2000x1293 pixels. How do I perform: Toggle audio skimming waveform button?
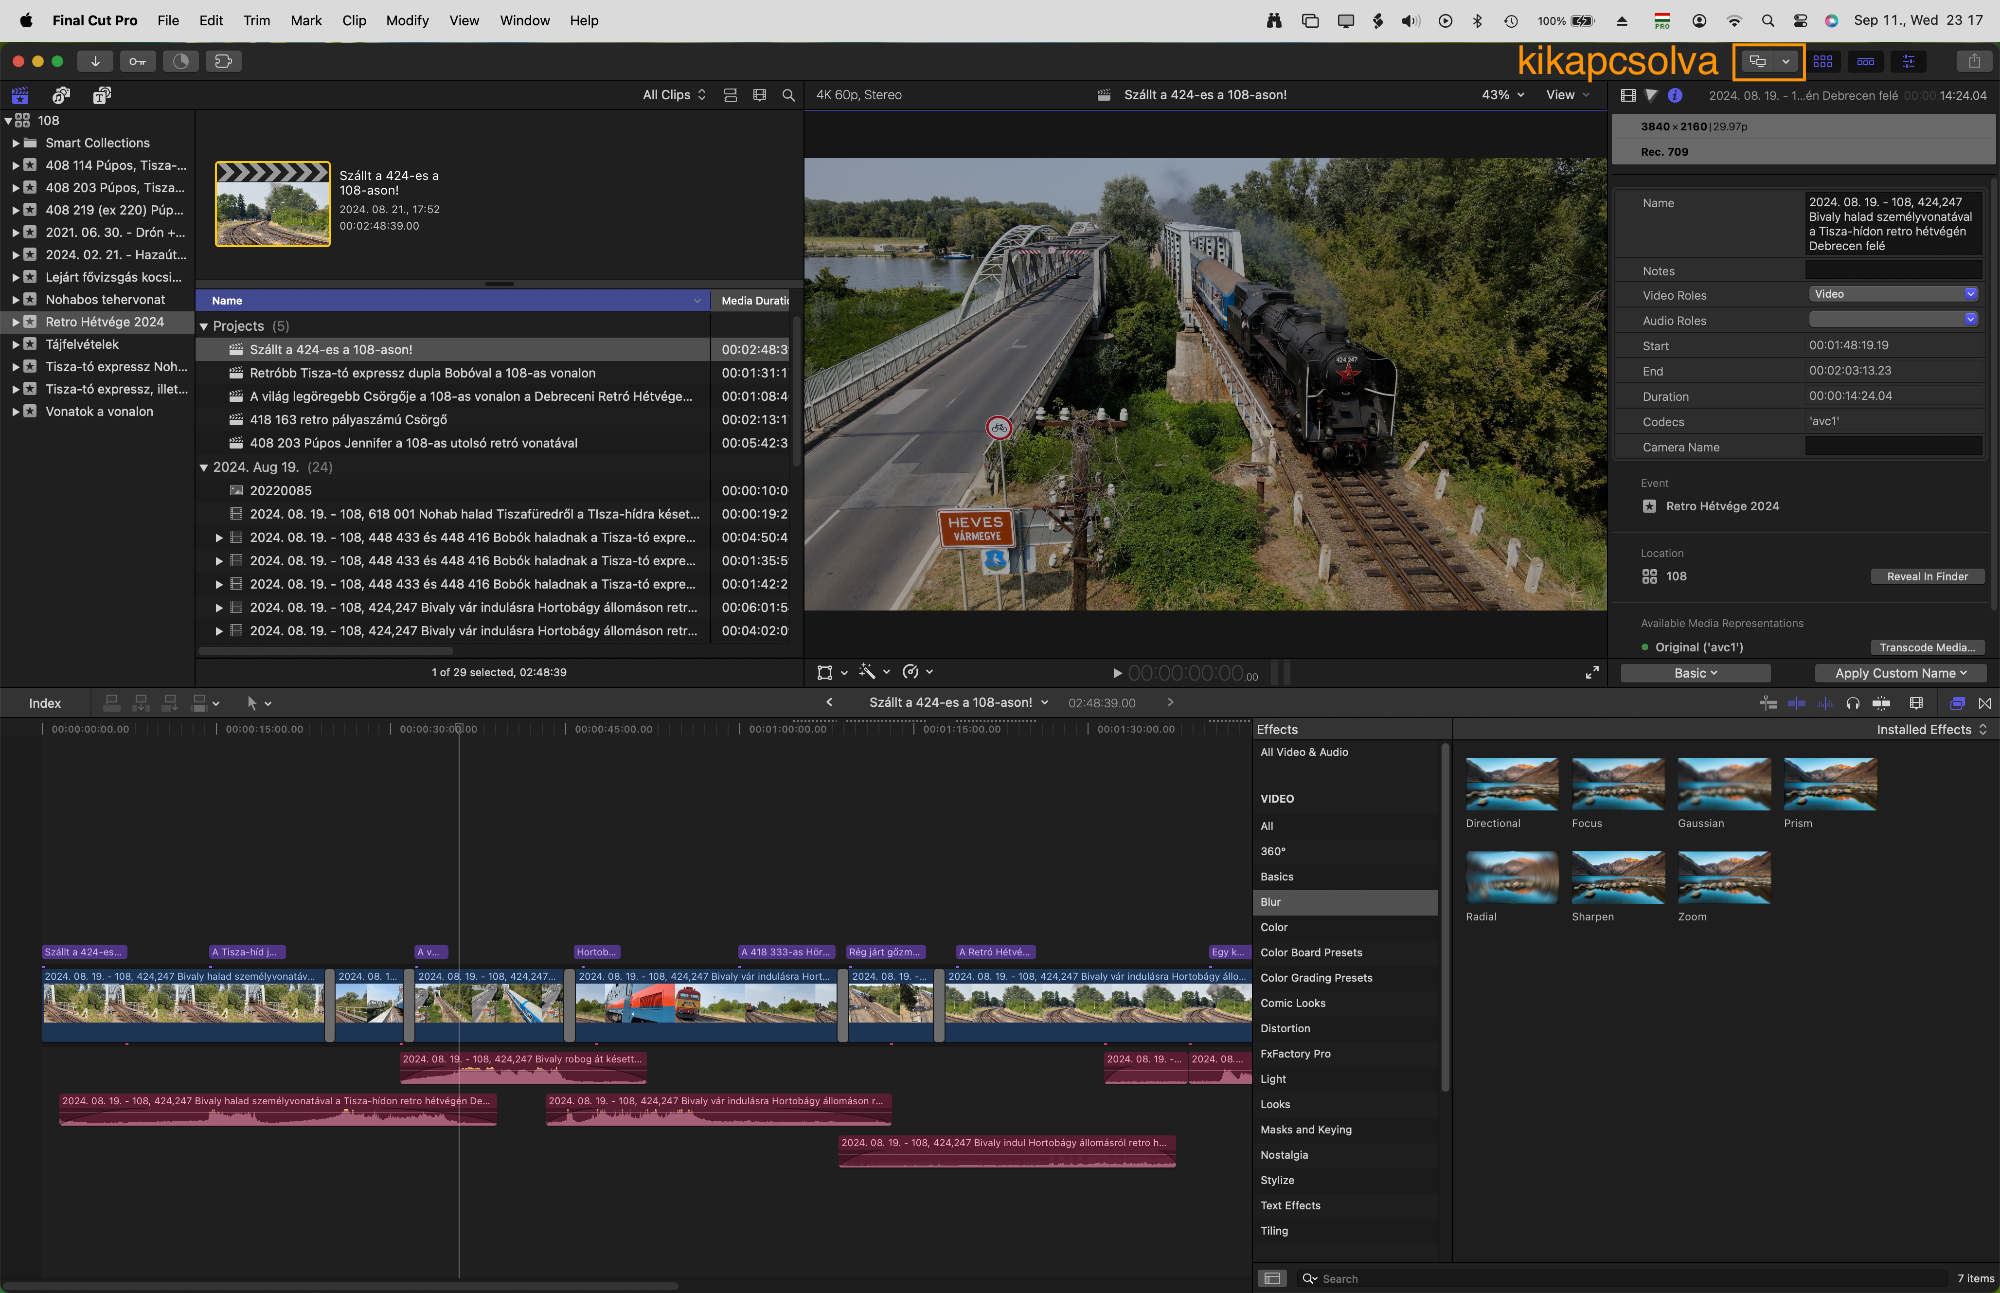coord(1825,703)
